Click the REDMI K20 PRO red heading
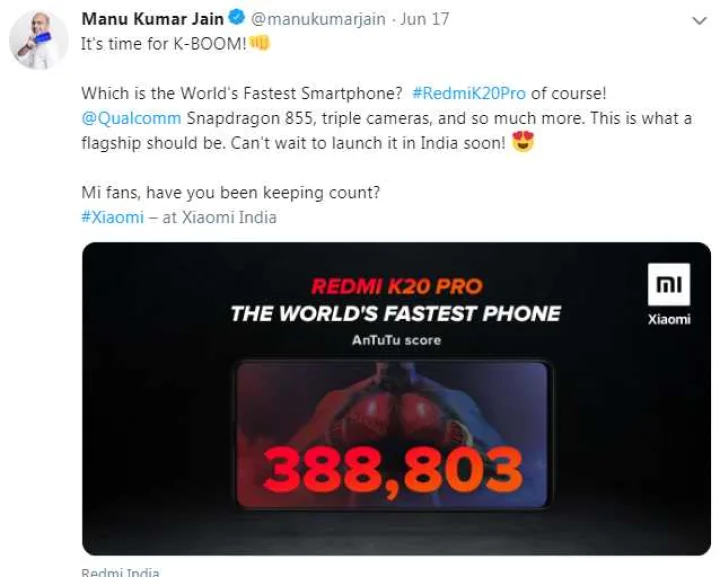 coord(397,286)
